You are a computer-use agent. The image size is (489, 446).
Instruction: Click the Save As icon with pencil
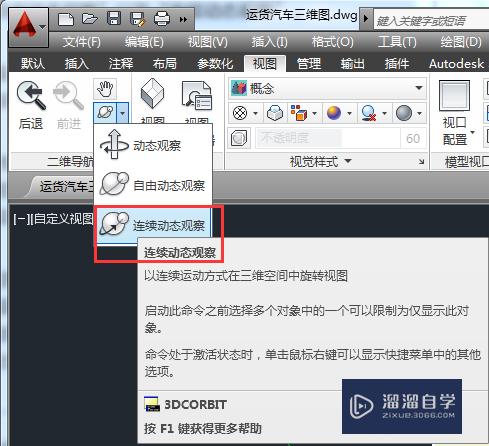138,19
